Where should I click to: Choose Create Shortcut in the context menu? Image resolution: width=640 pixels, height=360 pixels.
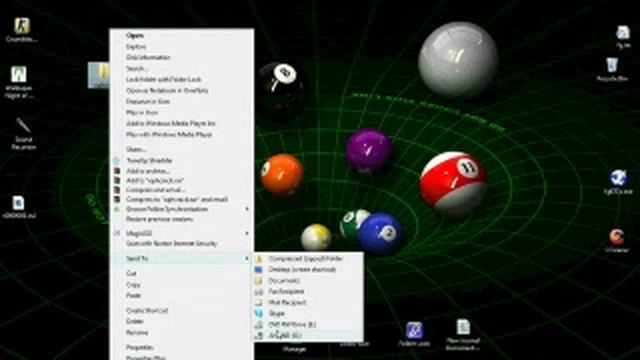click(x=147, y=311)
